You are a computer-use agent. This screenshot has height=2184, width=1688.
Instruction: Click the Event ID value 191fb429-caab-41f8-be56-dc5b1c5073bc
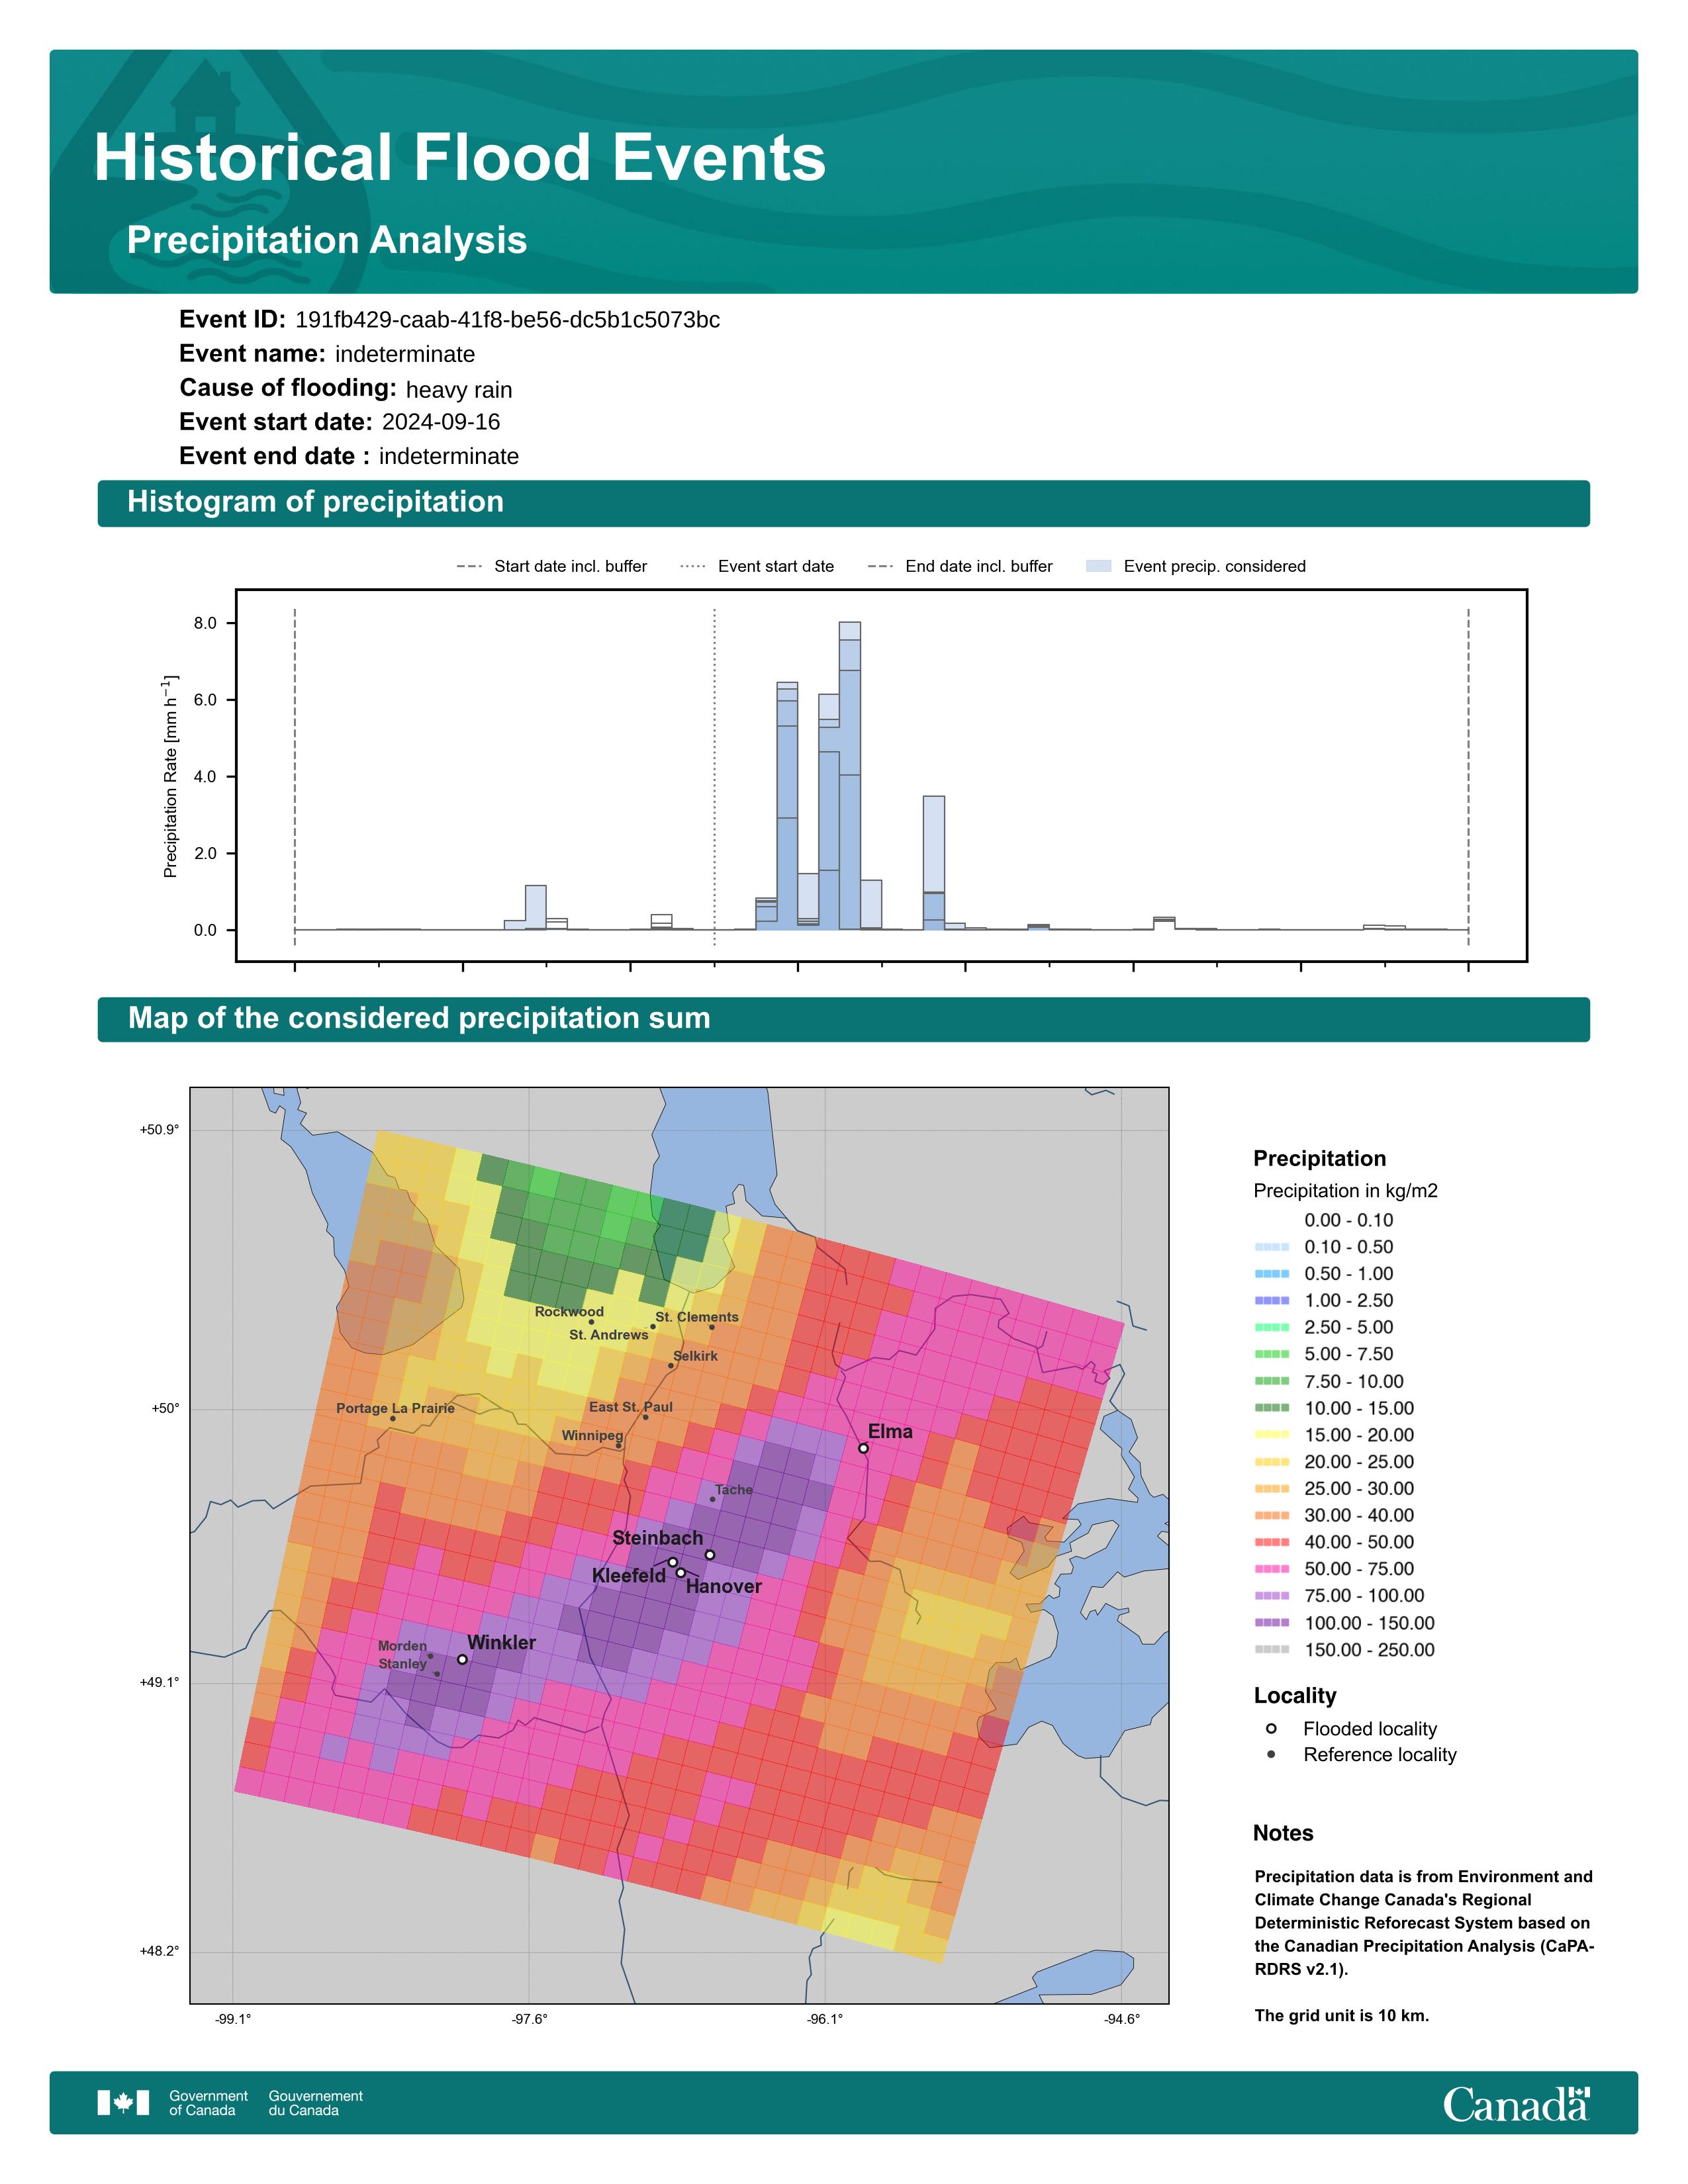click(508, 320)
